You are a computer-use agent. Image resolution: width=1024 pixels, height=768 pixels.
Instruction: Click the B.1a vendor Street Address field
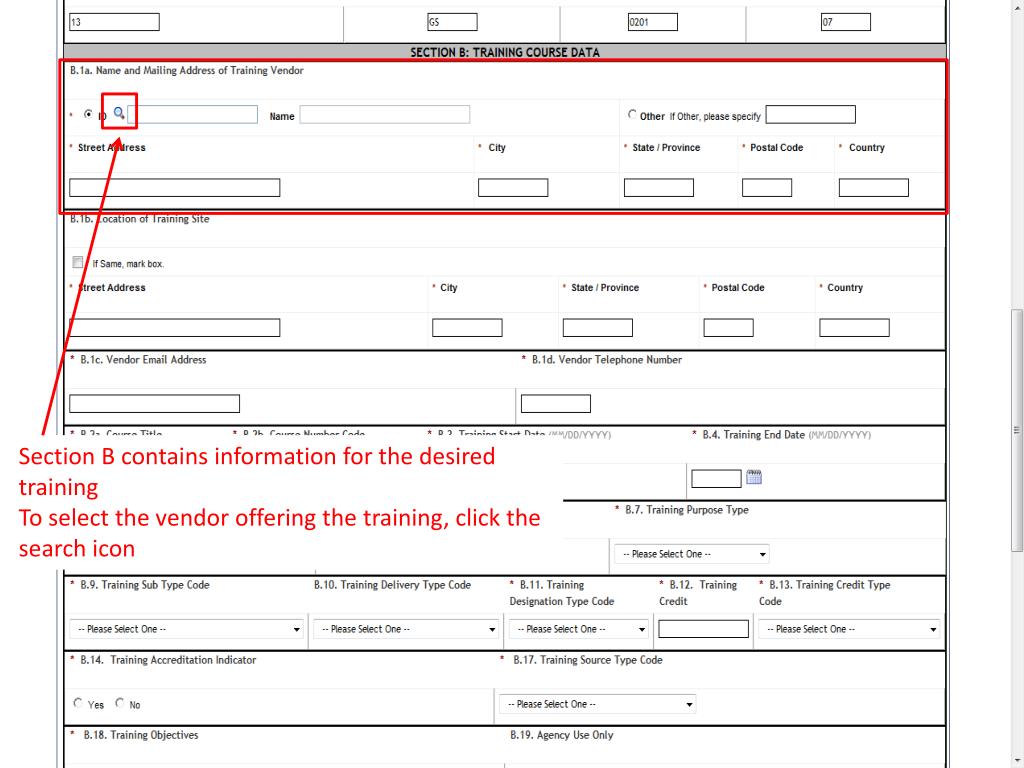point(174,188)
